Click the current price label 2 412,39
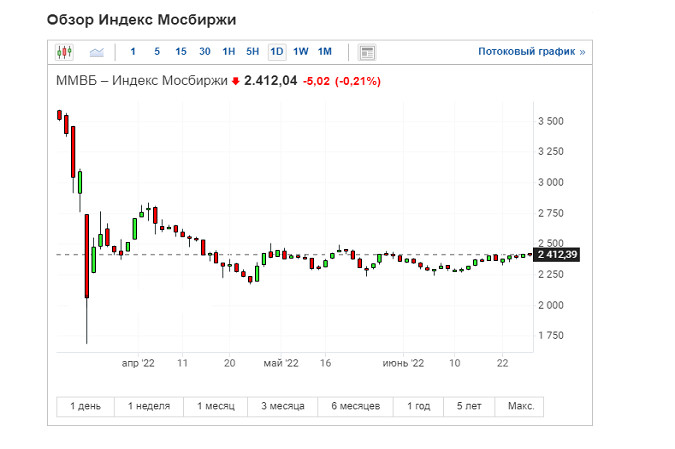 557,254
